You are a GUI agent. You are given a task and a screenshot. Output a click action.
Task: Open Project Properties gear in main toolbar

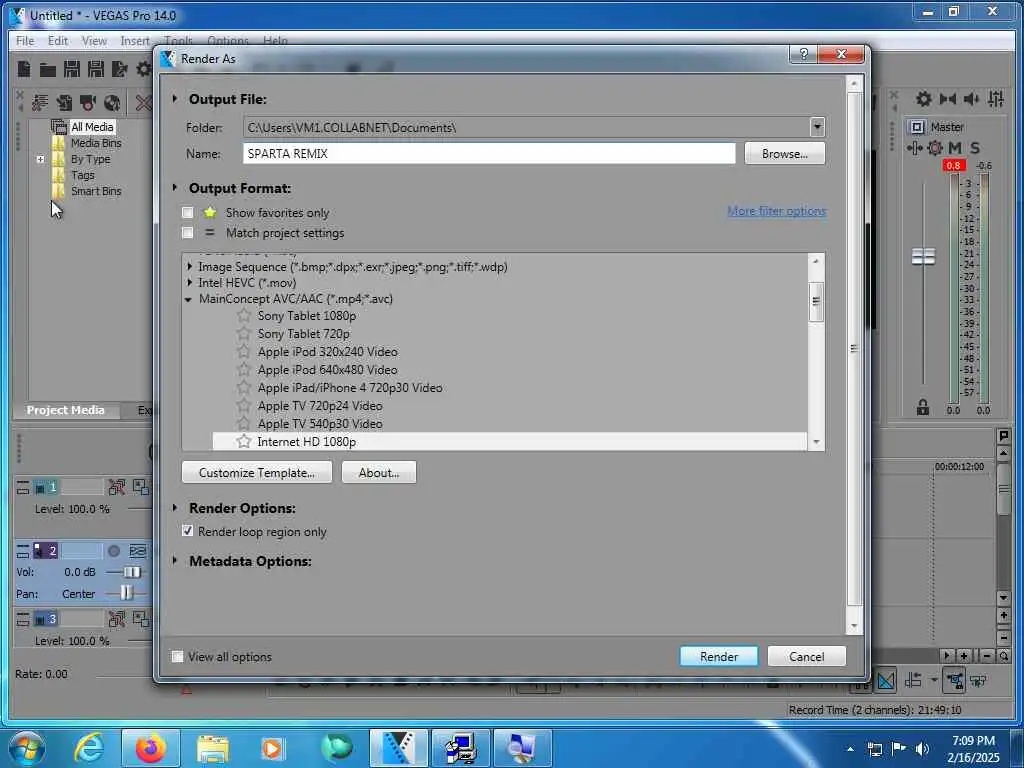click(143, 69)
